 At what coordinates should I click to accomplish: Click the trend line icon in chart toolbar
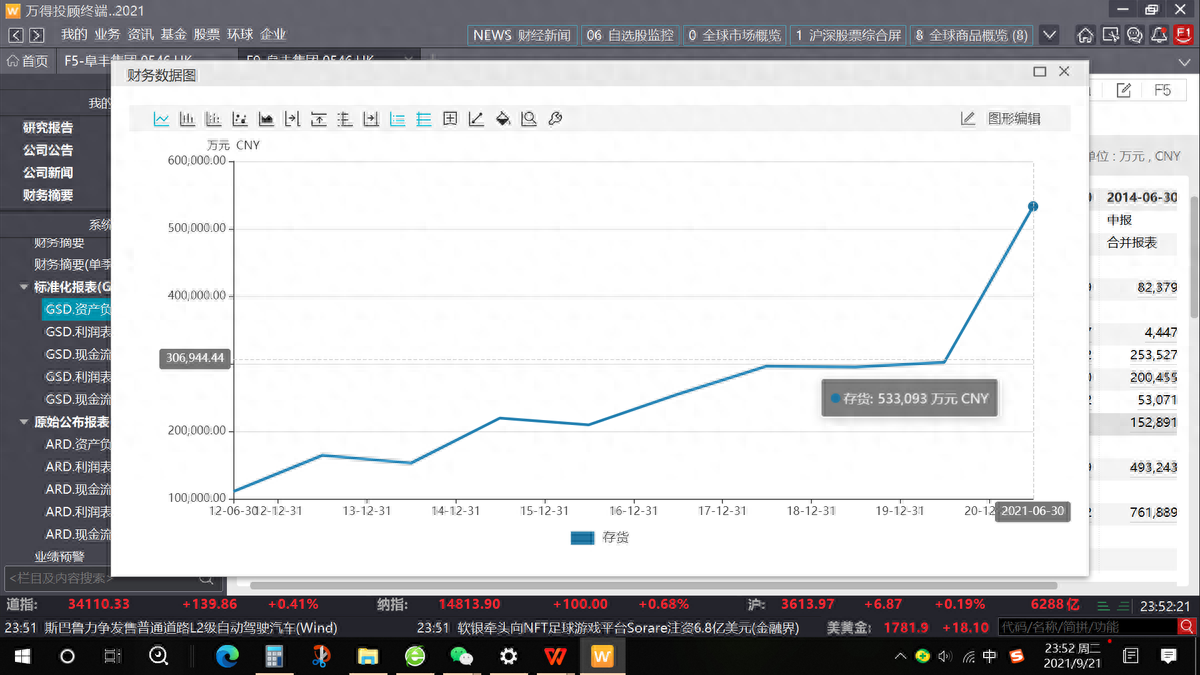point(476,119)
